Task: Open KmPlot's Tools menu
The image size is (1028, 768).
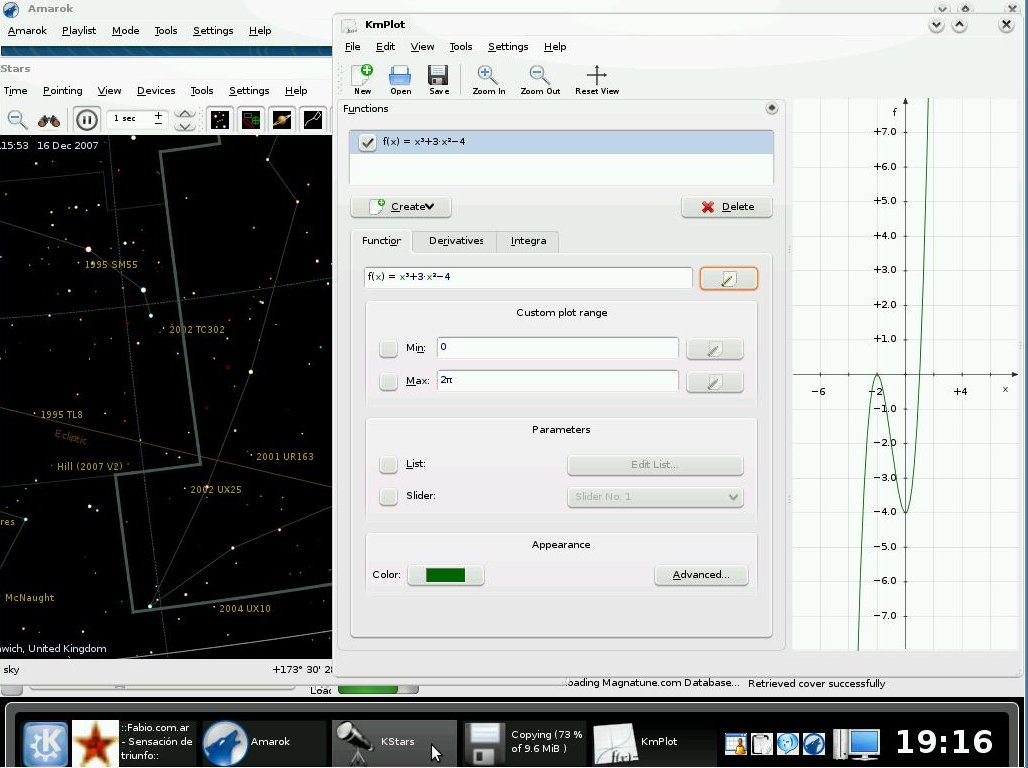Action: point(461,47)
